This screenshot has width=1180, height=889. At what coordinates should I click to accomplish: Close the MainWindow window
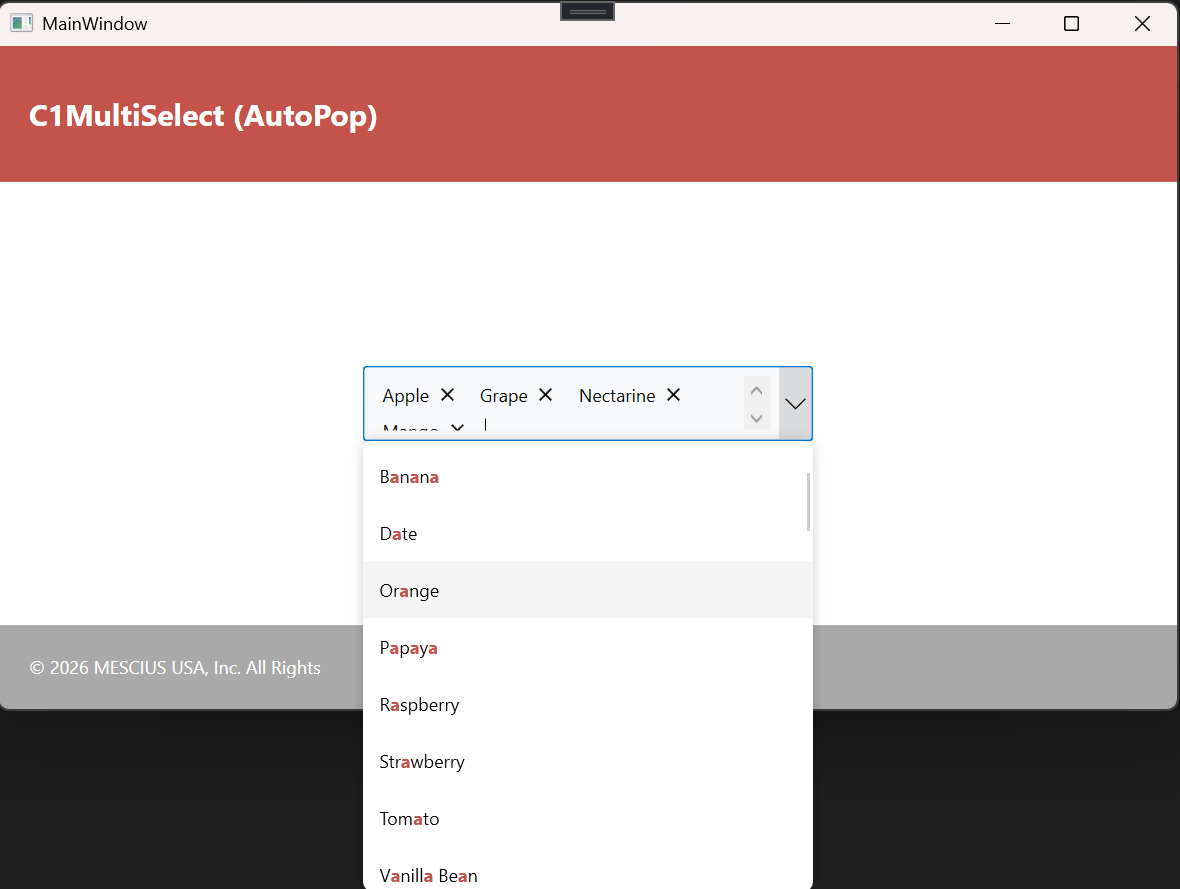tap(1142, 23)
